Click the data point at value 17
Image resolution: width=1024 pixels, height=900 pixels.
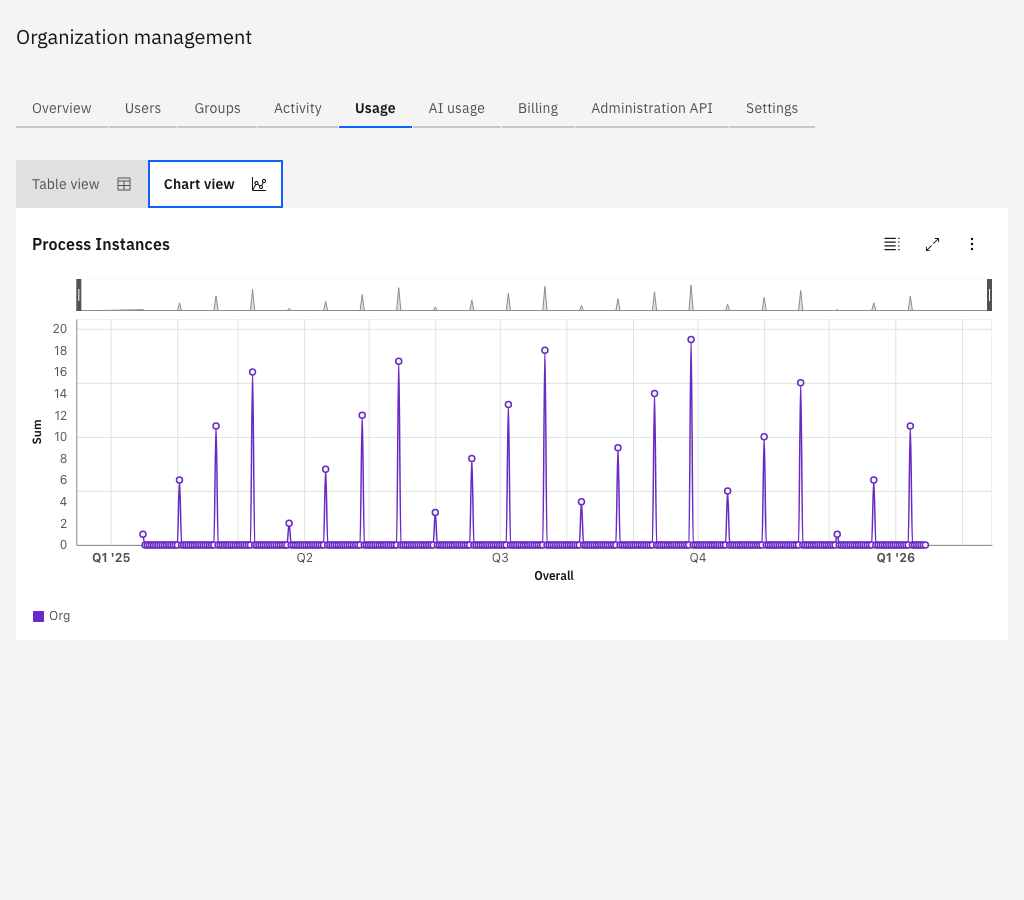click(398, 361)
